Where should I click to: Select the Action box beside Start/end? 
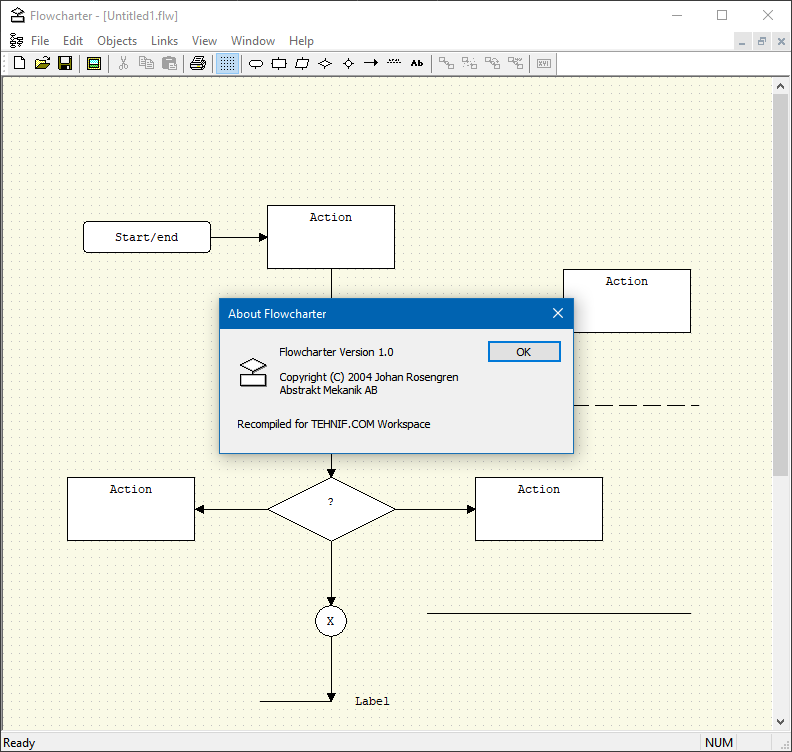(331, 237)
